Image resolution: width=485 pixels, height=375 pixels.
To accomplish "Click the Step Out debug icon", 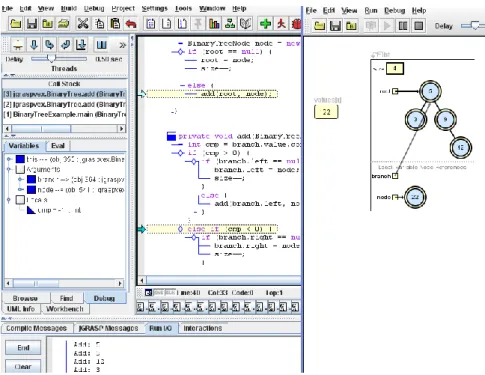I will [65, 45].
